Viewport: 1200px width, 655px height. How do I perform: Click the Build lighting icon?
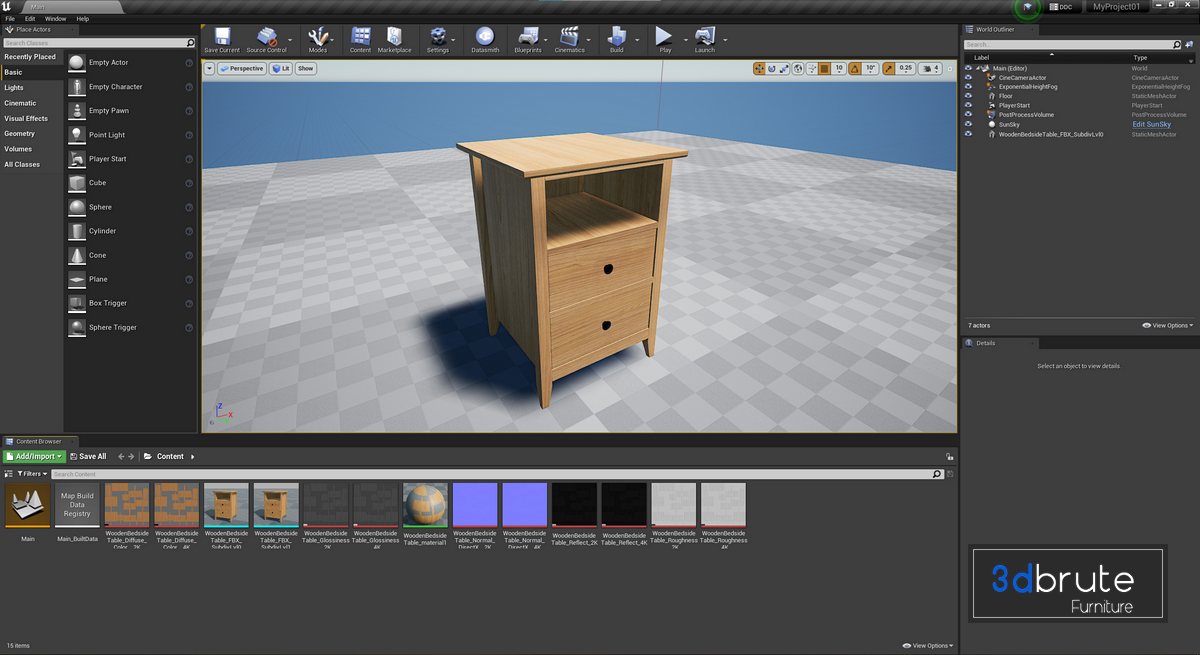tap(616, 38)
